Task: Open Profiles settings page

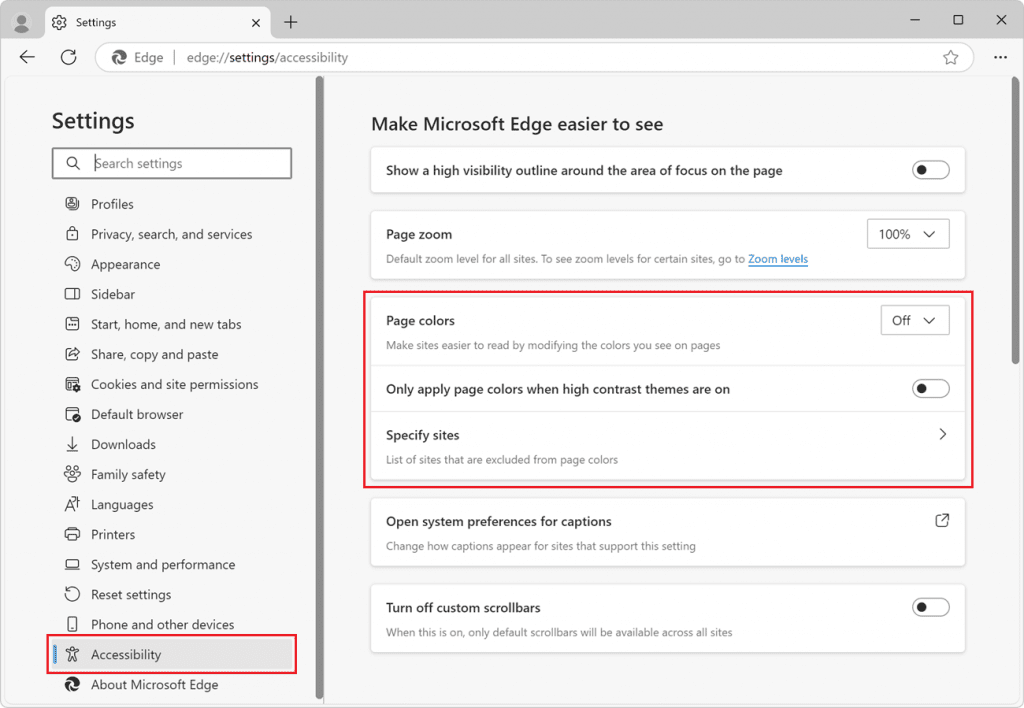Action: point(112,204)
